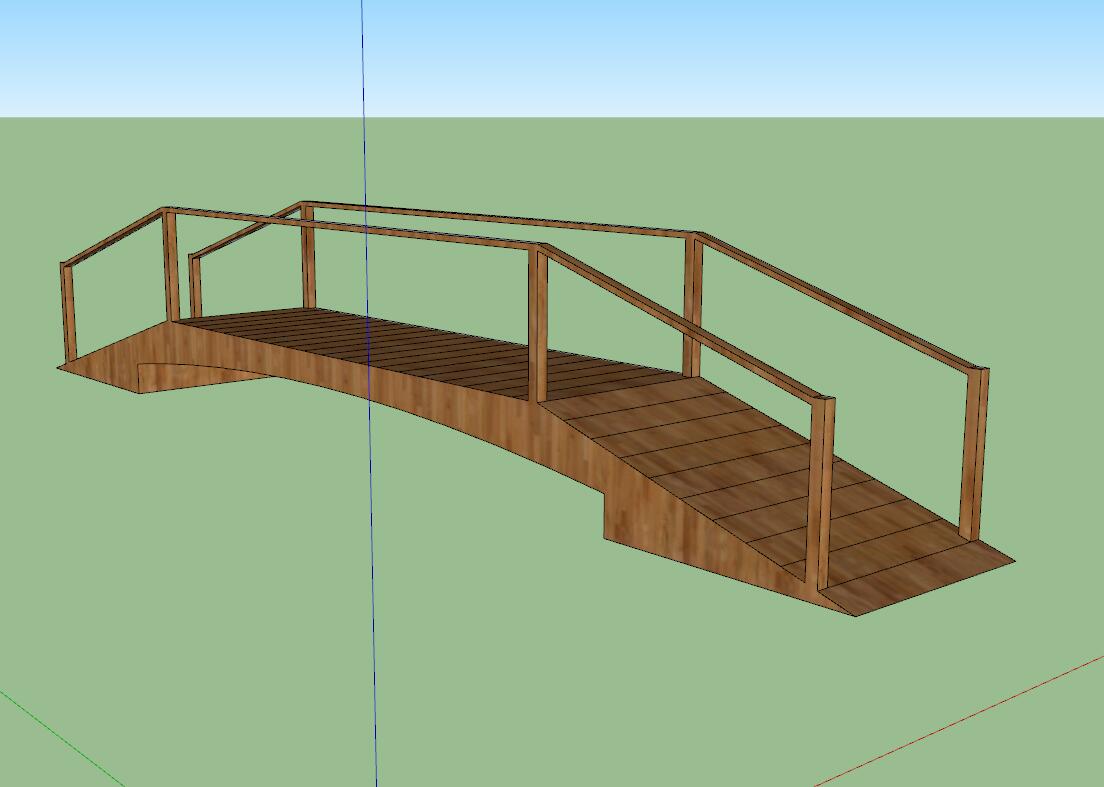Click the near railing's sloped handrail over right ramp
Image resolution: width=1104 pixels, height=787 pixels.
click(x=680, y=322)
